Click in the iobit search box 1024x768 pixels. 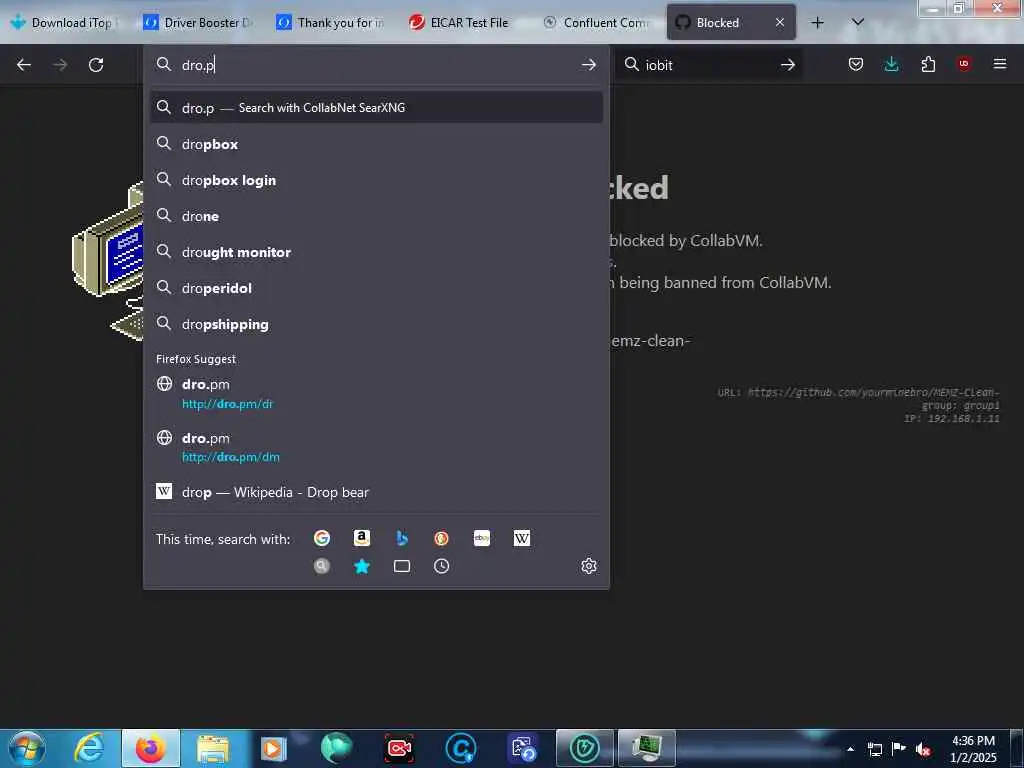[x=710, y=65]
